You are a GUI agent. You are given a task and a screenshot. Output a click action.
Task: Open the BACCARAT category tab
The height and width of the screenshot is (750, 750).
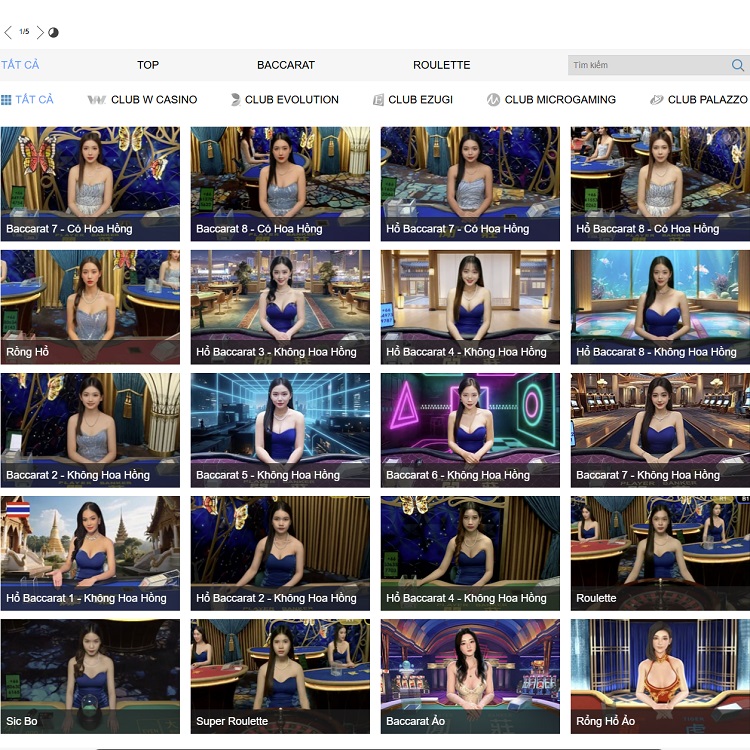286,65
